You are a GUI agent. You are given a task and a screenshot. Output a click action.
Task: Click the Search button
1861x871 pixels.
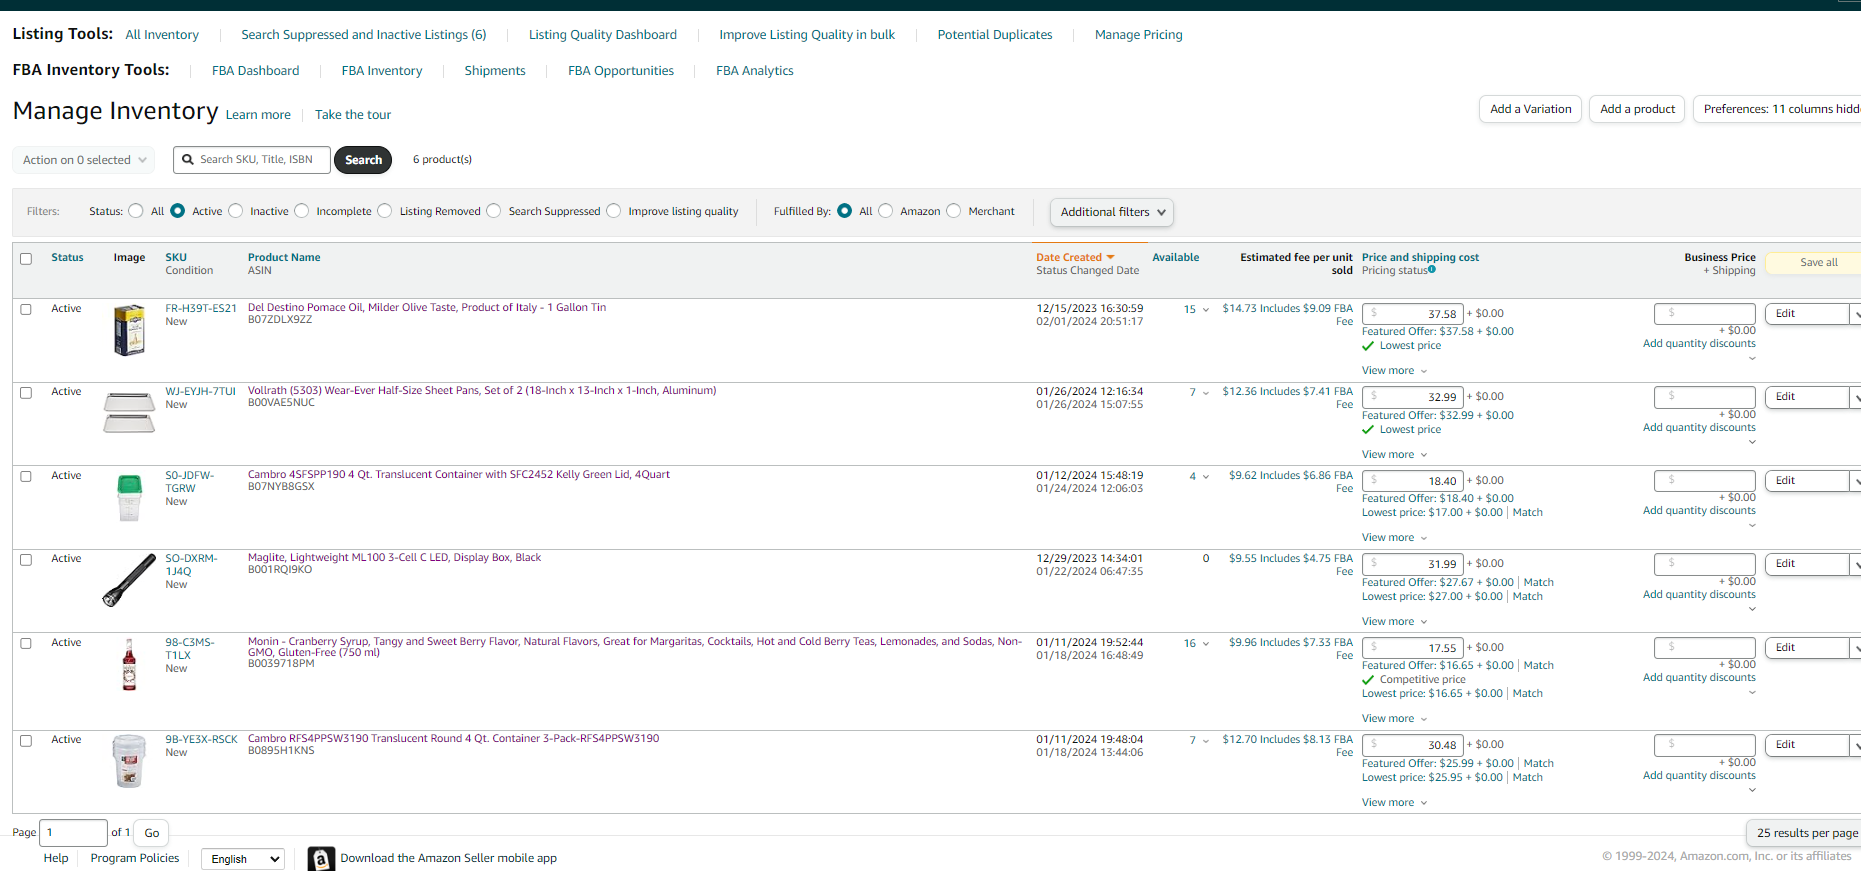click(363, 160)
